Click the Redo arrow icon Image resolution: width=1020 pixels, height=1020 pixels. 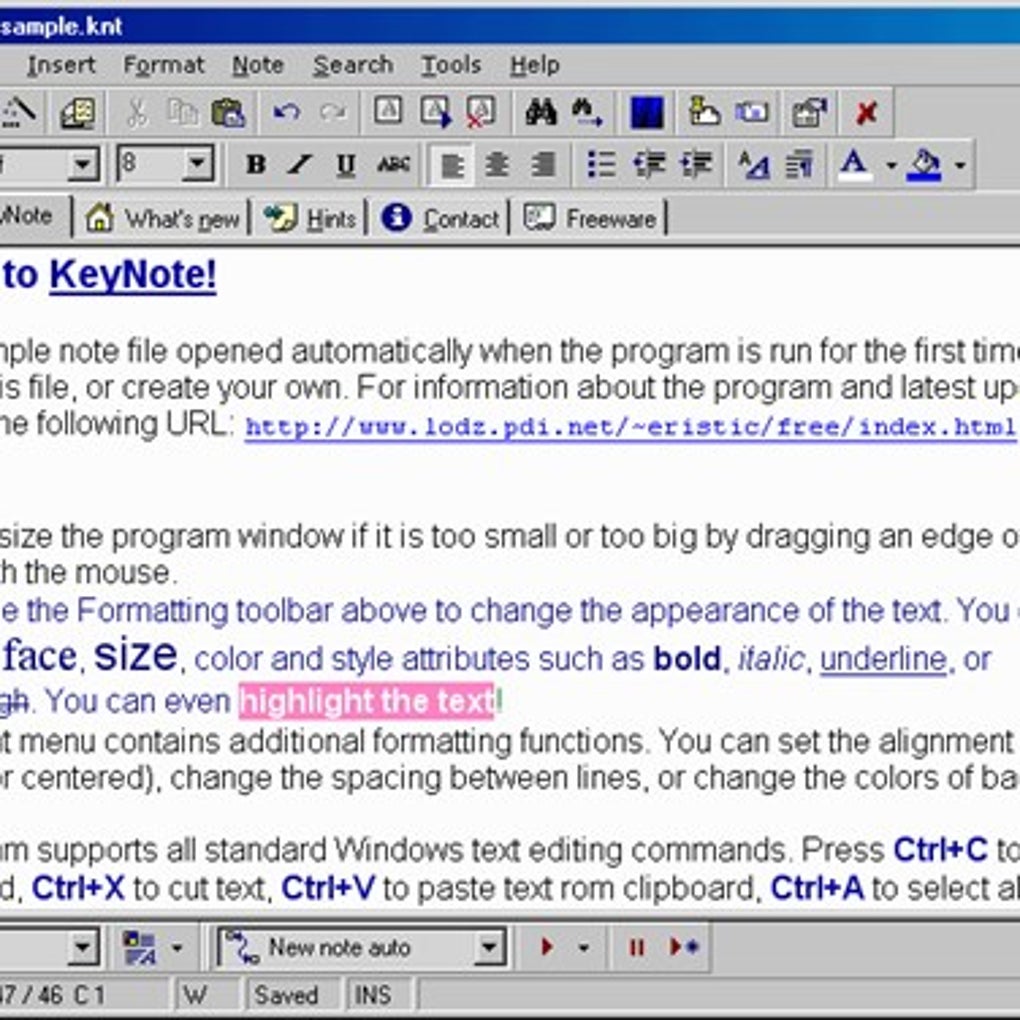pos(333,113)
